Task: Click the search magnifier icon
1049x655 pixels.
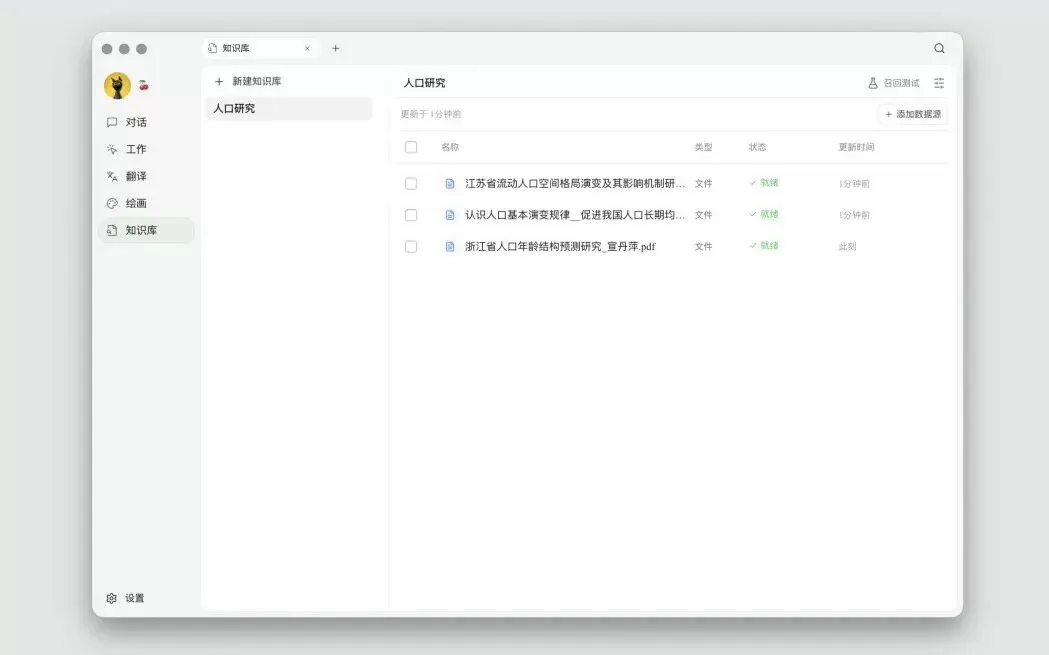Action: point(939,48)
